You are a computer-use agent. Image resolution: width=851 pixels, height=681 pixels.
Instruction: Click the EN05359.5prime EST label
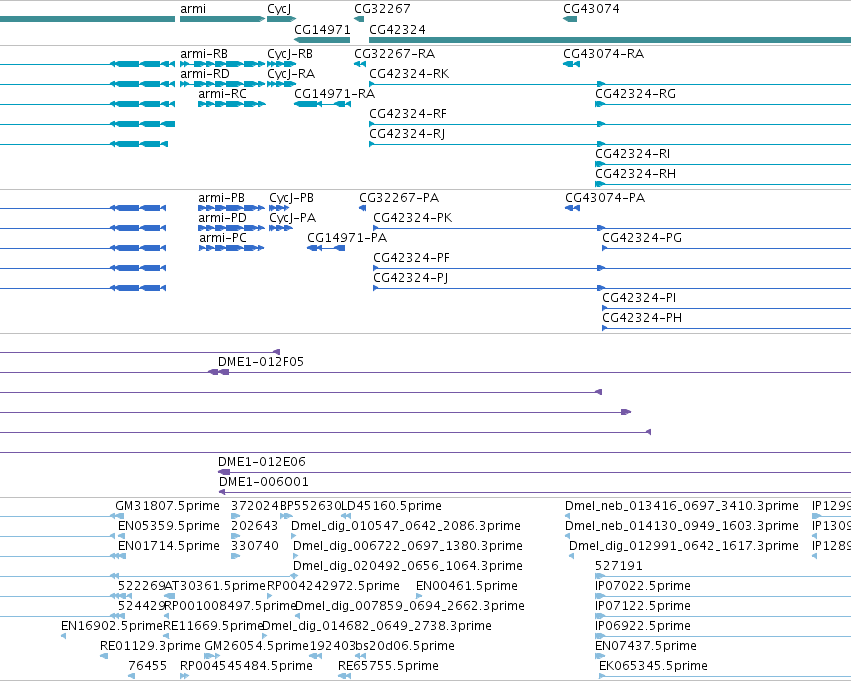tap(169, 526)
